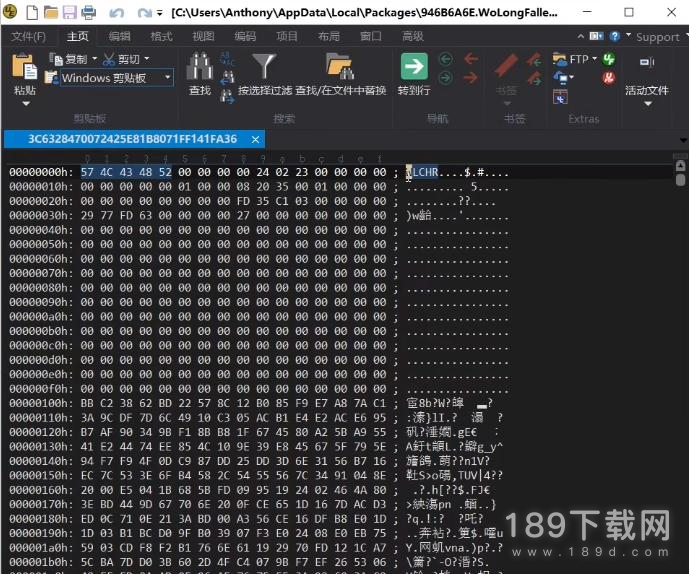
Task: Click the Find (查找) binoculars icon
Action: click(x=200, y=68)
